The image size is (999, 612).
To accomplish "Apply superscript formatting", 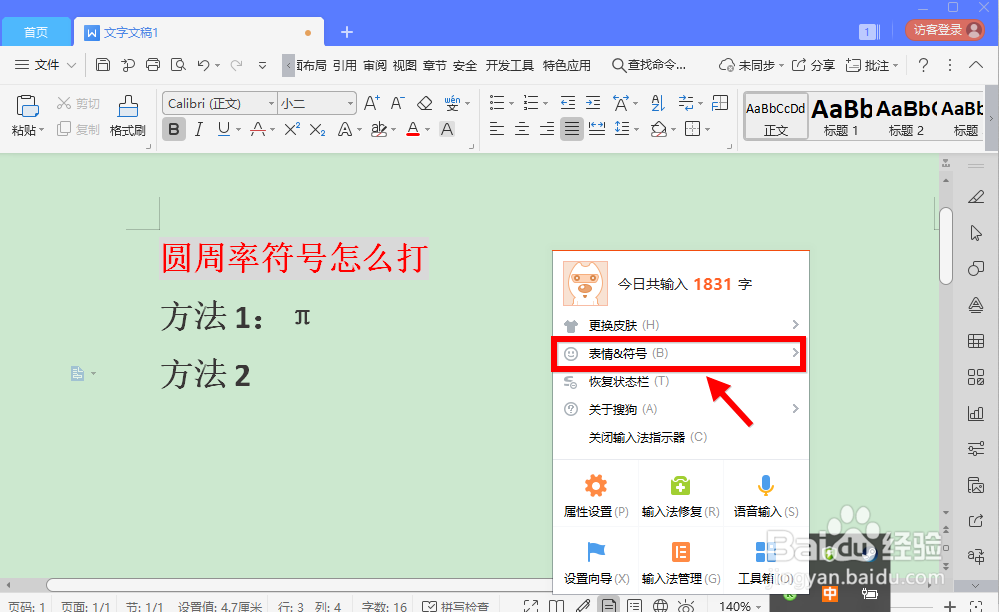I will pyautogui.click(x=290, y=129).
